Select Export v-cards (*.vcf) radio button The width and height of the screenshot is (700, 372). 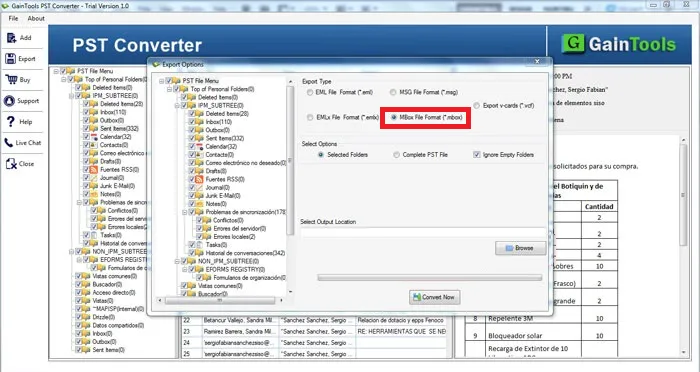point(476,106)
